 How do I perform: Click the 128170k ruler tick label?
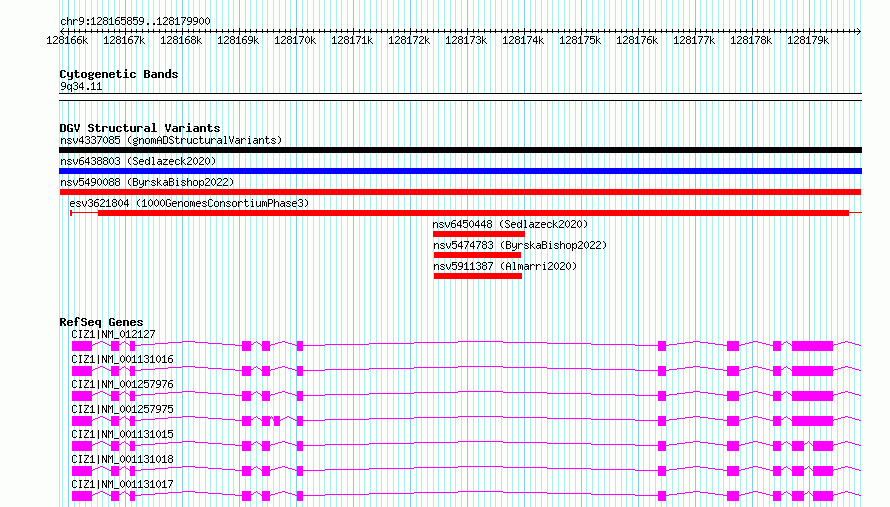(x=295, y=40)
